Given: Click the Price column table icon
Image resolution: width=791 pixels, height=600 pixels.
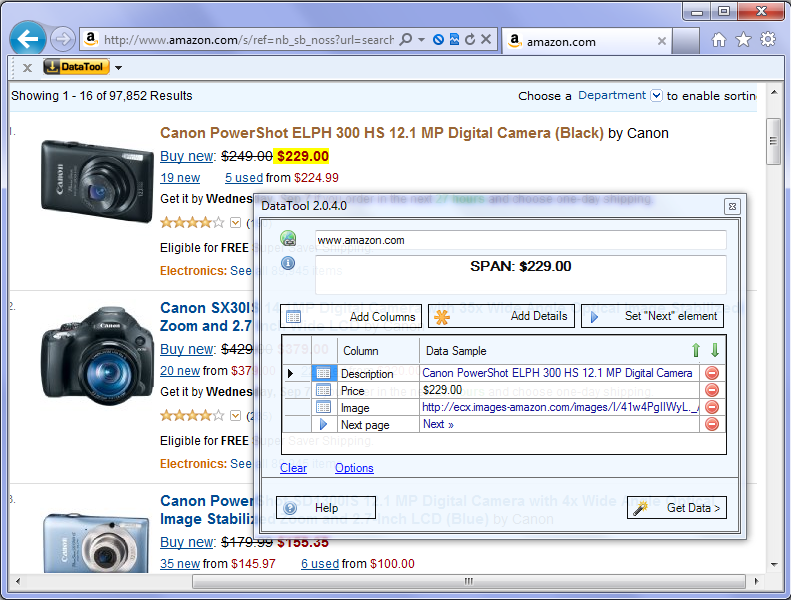Looking at the screenshot, I should (x=323, y=391).
